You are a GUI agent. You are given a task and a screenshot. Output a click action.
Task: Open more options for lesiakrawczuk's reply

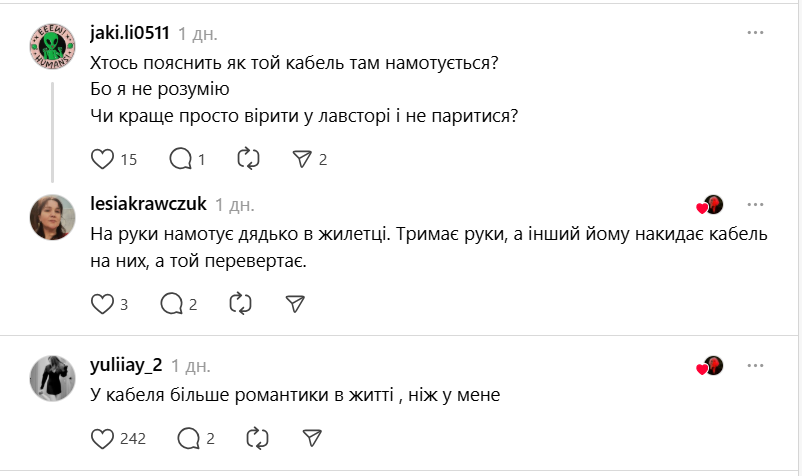point(756,204)
